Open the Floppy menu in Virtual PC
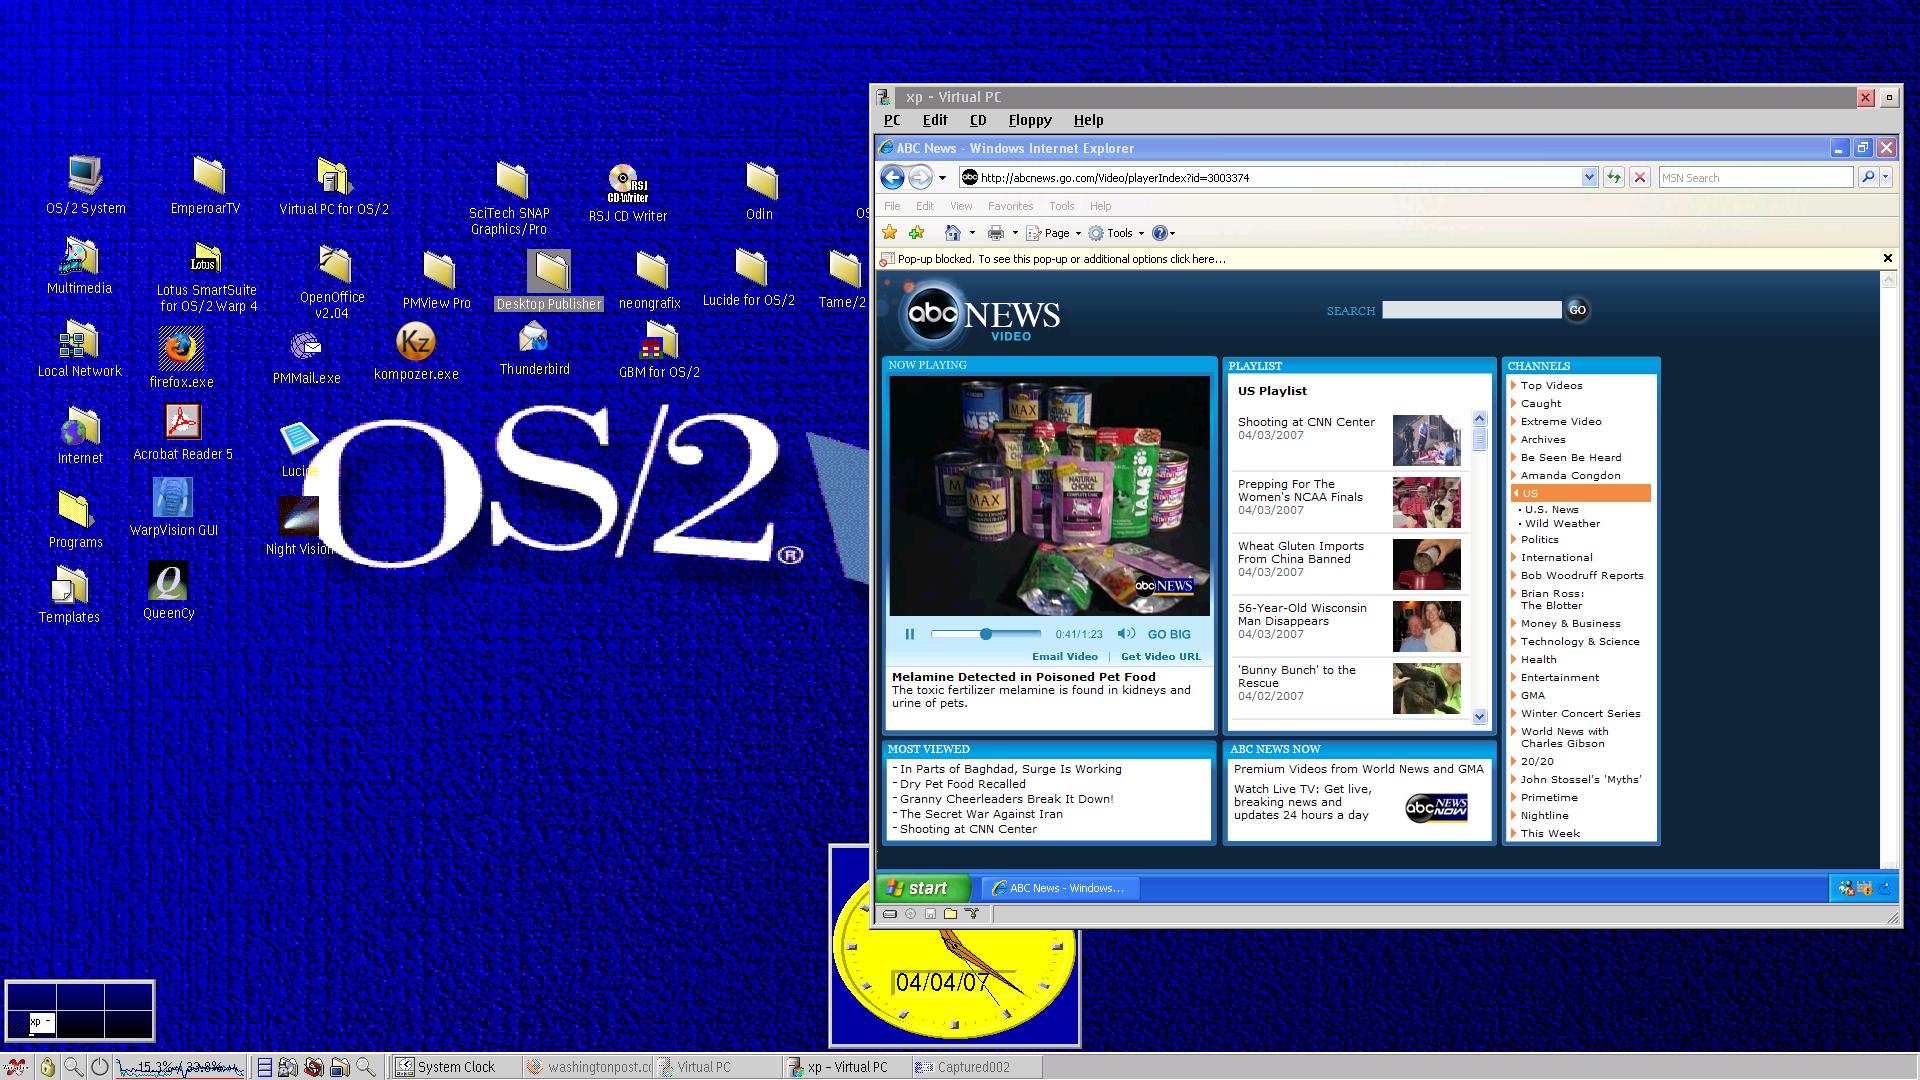Screen dimensions: 1920x1080 (1029, 120)
